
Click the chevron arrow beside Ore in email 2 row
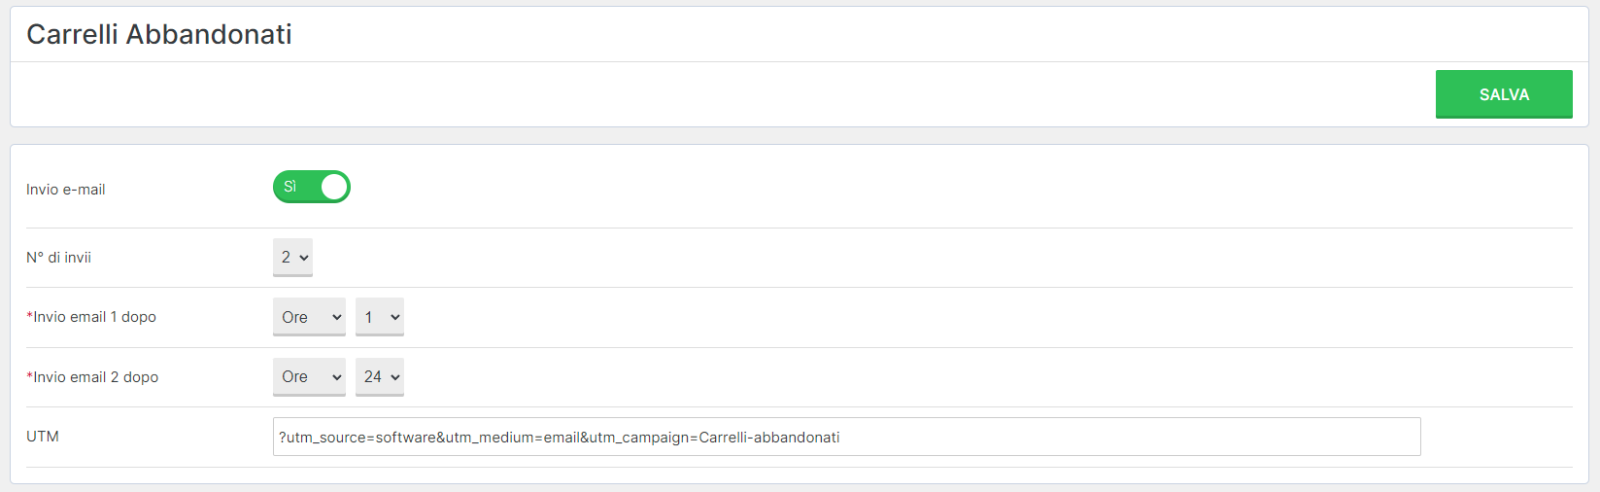[x=337, y=378]
